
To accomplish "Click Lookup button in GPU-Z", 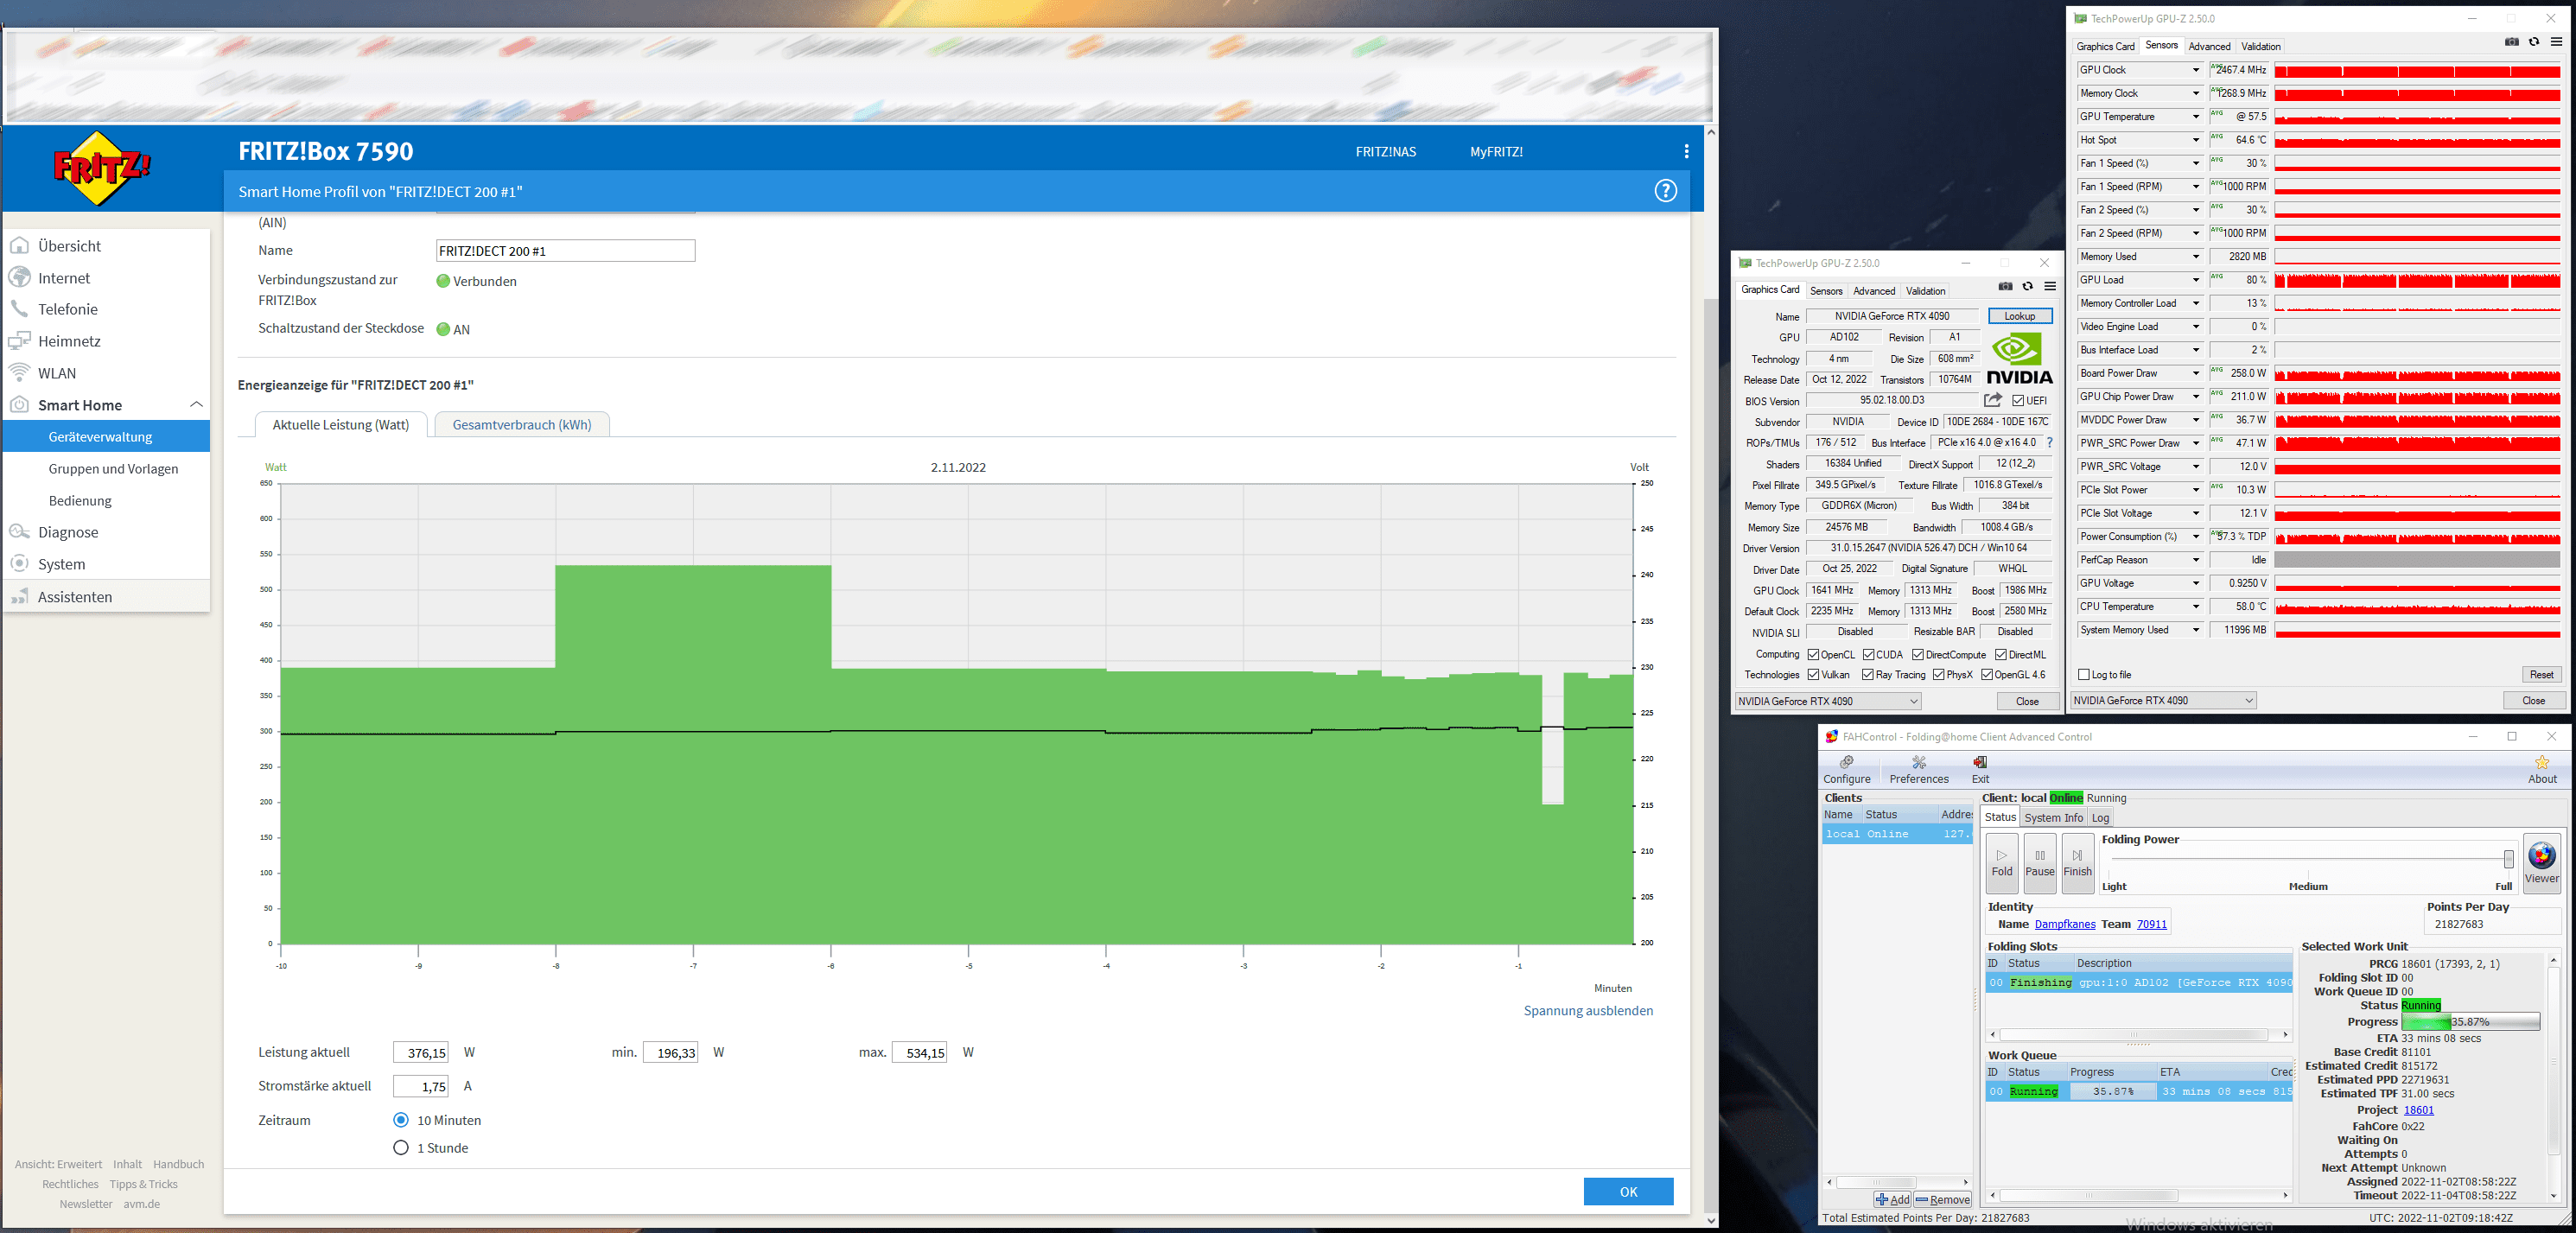I will tap(2019, 316).
